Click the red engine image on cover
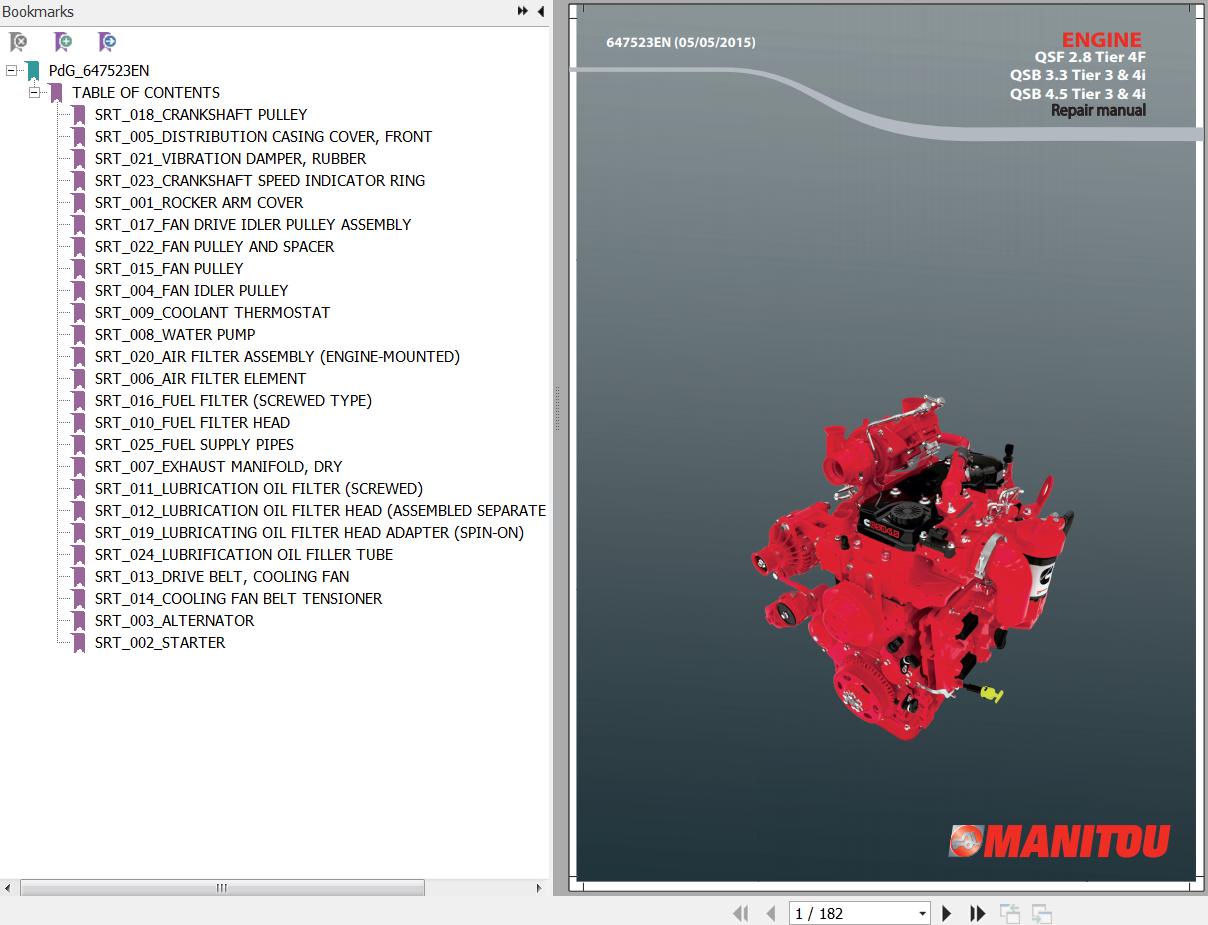This screenshot has width=1208, height=925. [x=913, y=567]
